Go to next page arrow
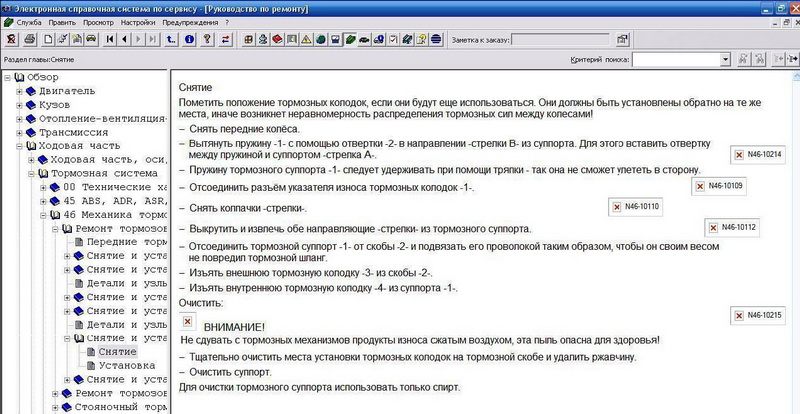This screenshot has width=800, height=414. [138, 39]
